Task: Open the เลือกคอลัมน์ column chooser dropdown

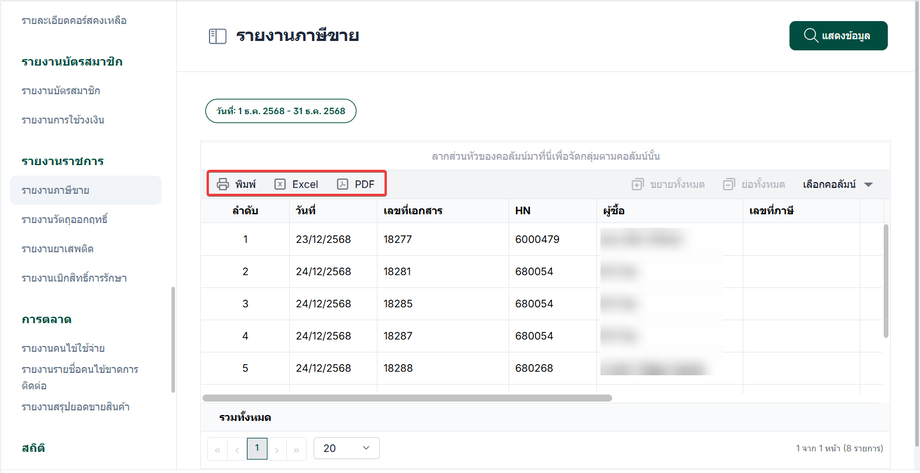Action: (838, 184)
